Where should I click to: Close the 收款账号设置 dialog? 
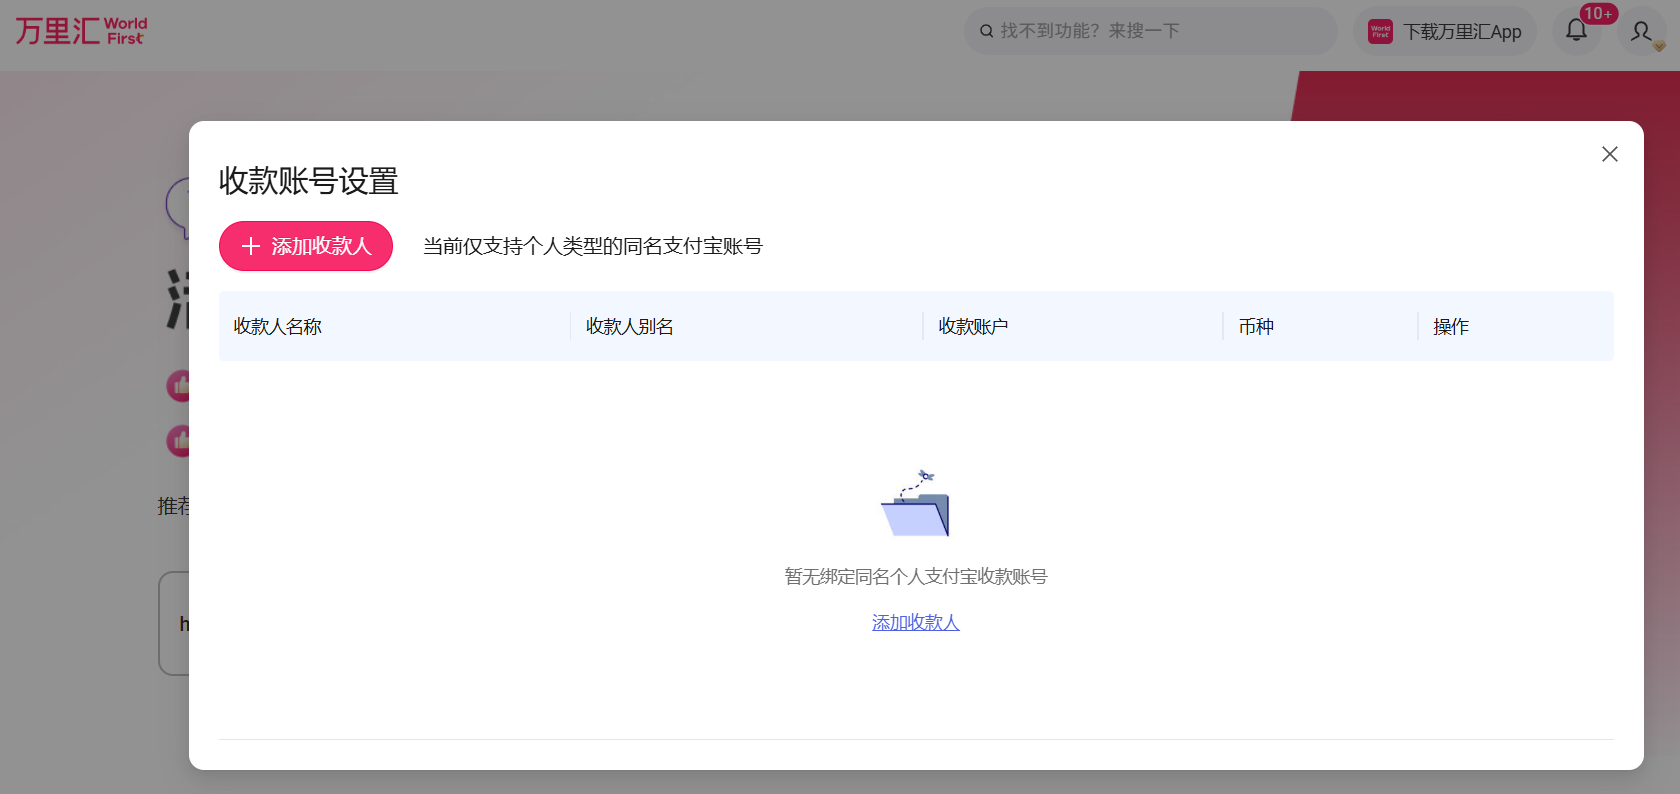pyautogui.click(x=1609, y=154)
